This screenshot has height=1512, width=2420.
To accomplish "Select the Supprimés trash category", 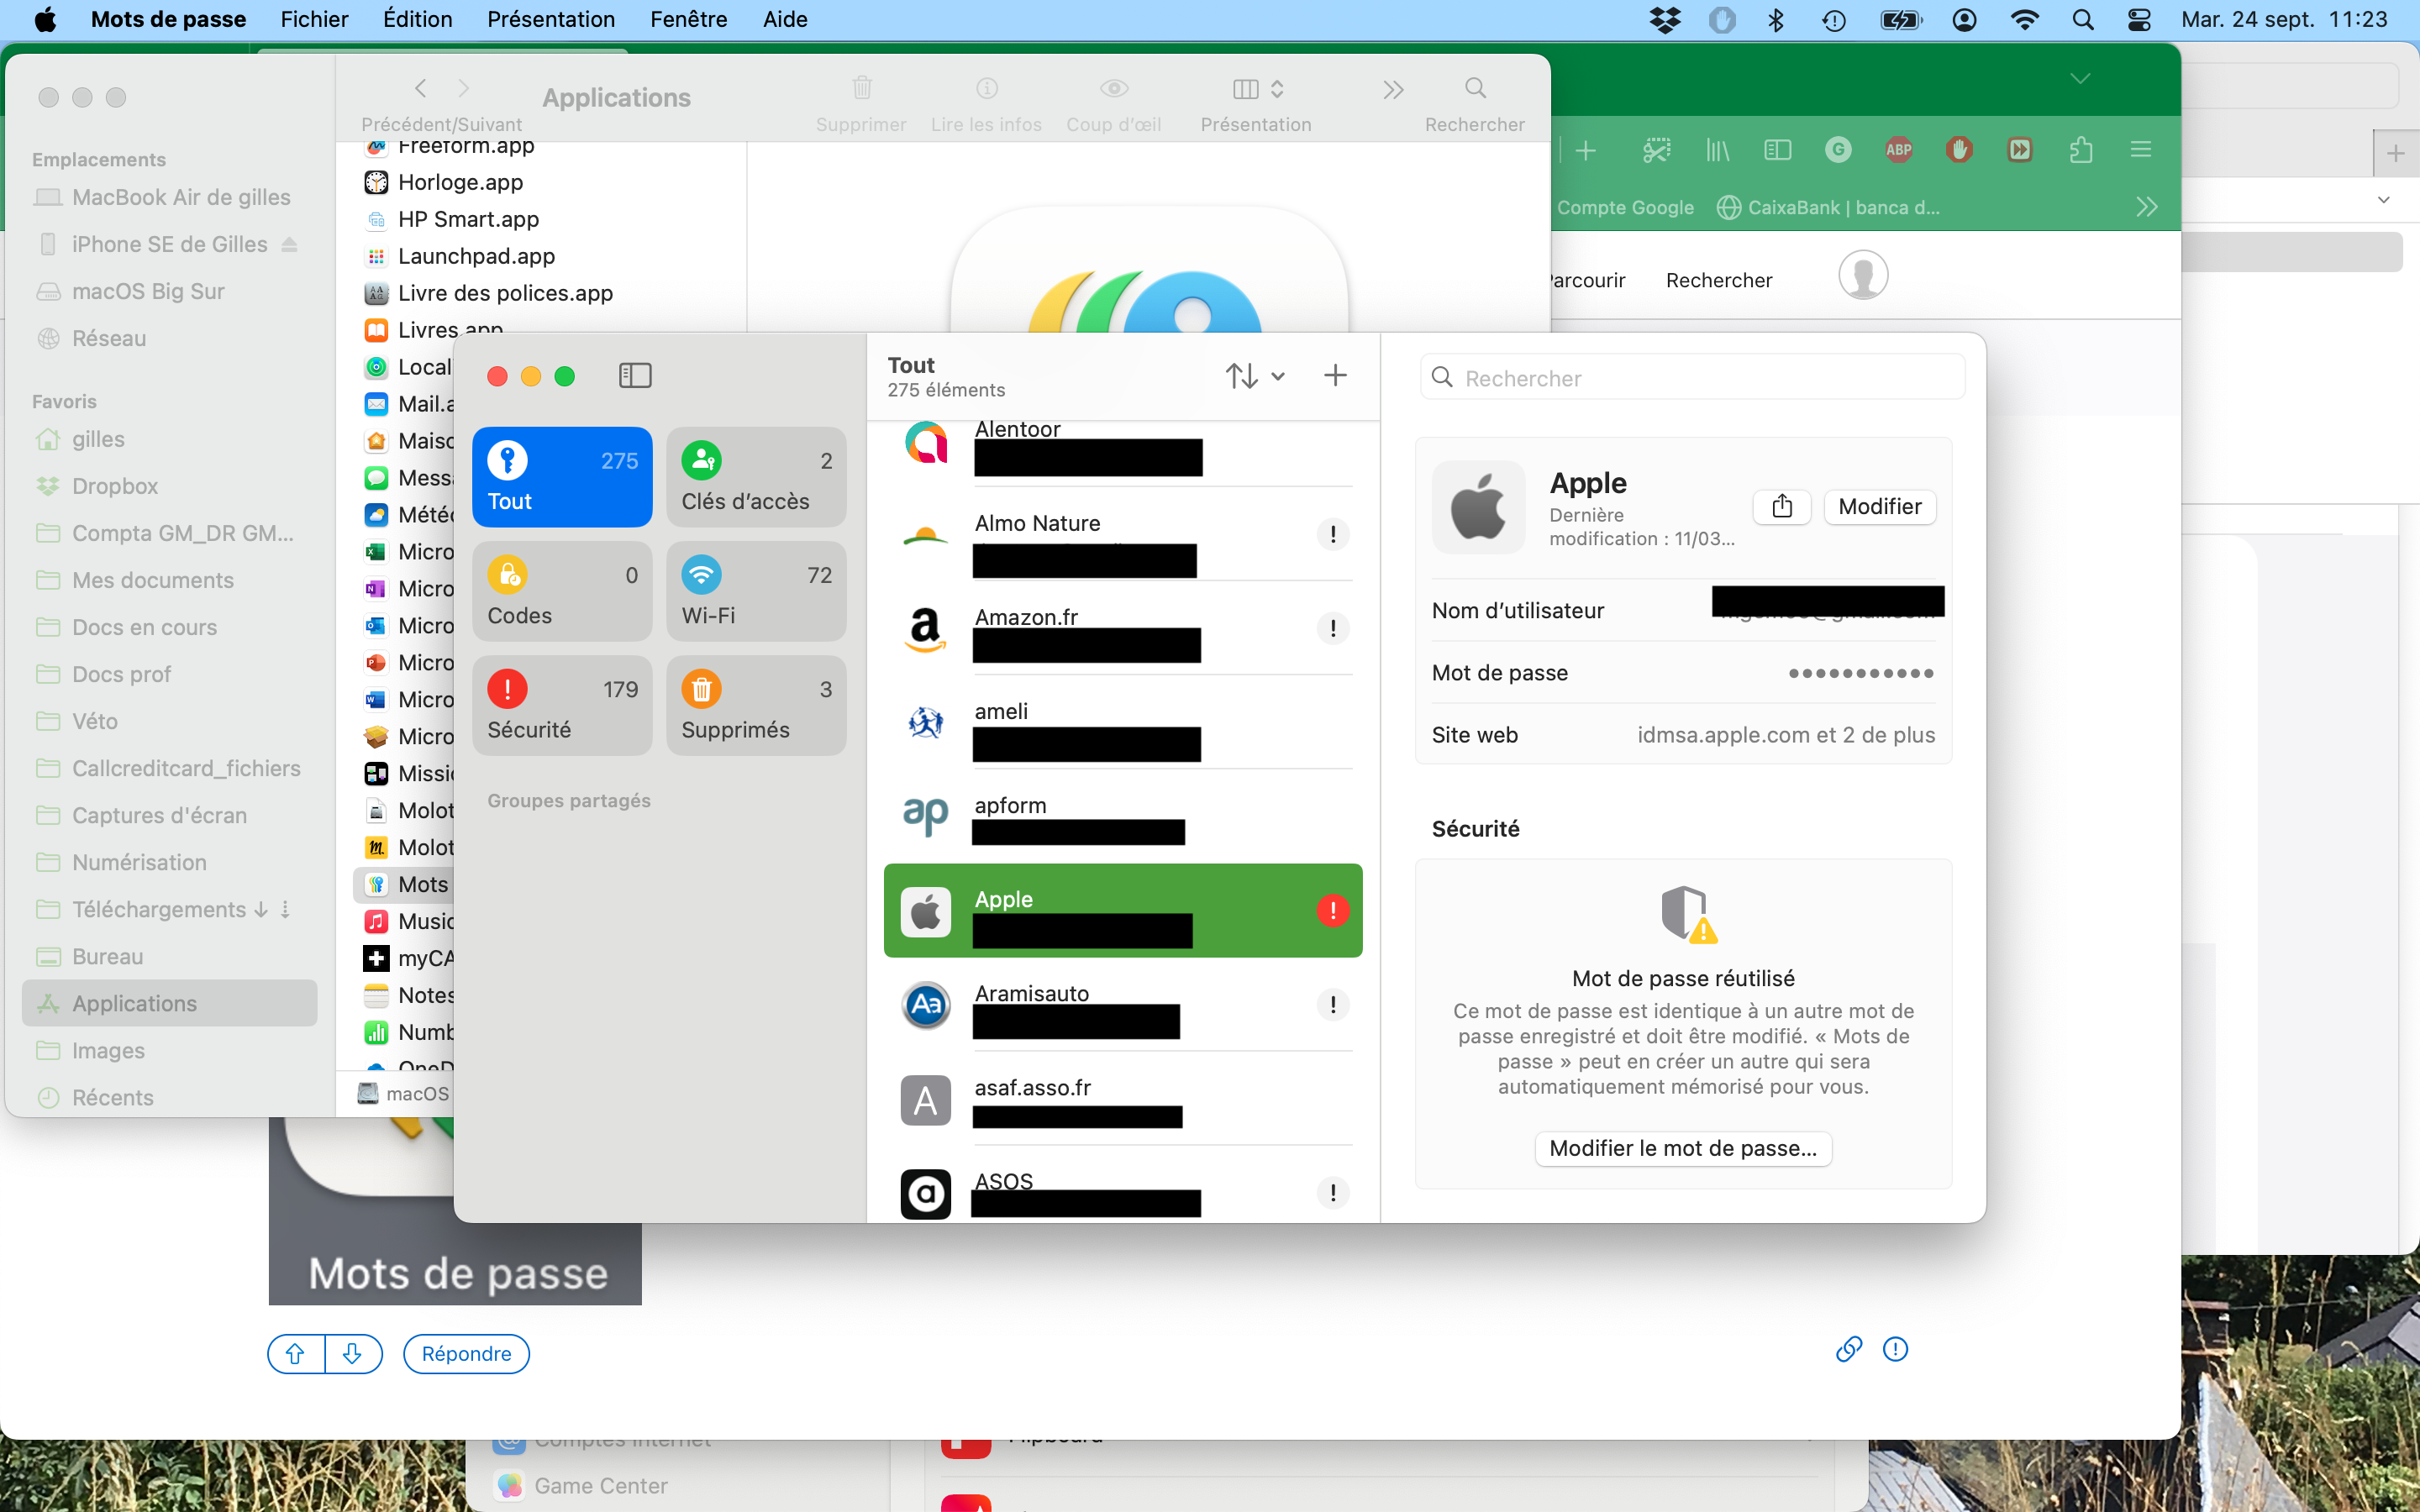I will [756, 705].
